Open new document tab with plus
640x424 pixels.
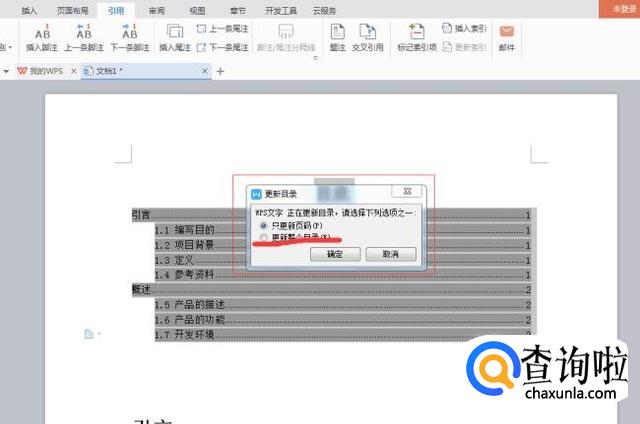click(x=221, y=71)
